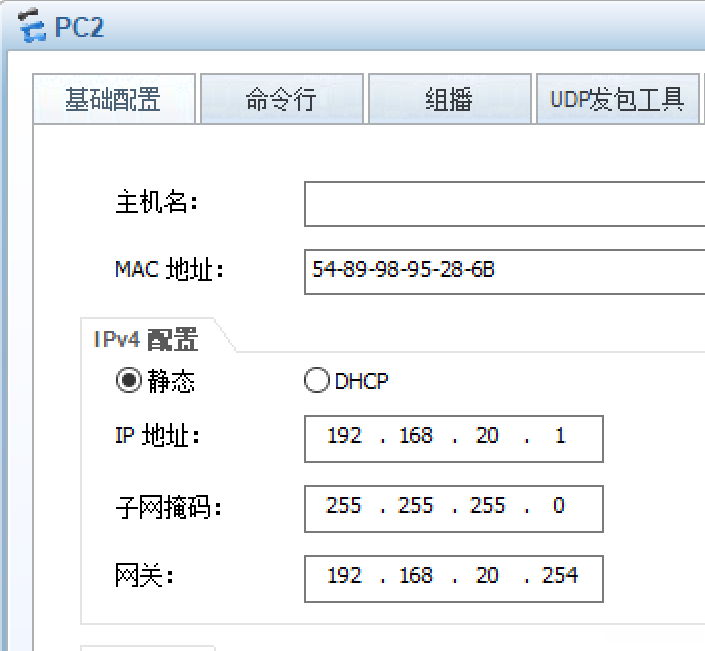Click the 主机名: label
The image size is (705, 651).
click(x=156, y=202)
